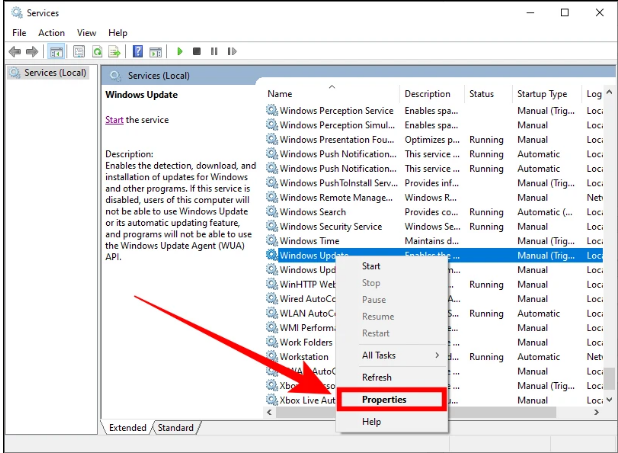The height and width of the screenshot is (453, 618).
Task: Select Windows Perception Simul... service row
Action: click(434, 125)
